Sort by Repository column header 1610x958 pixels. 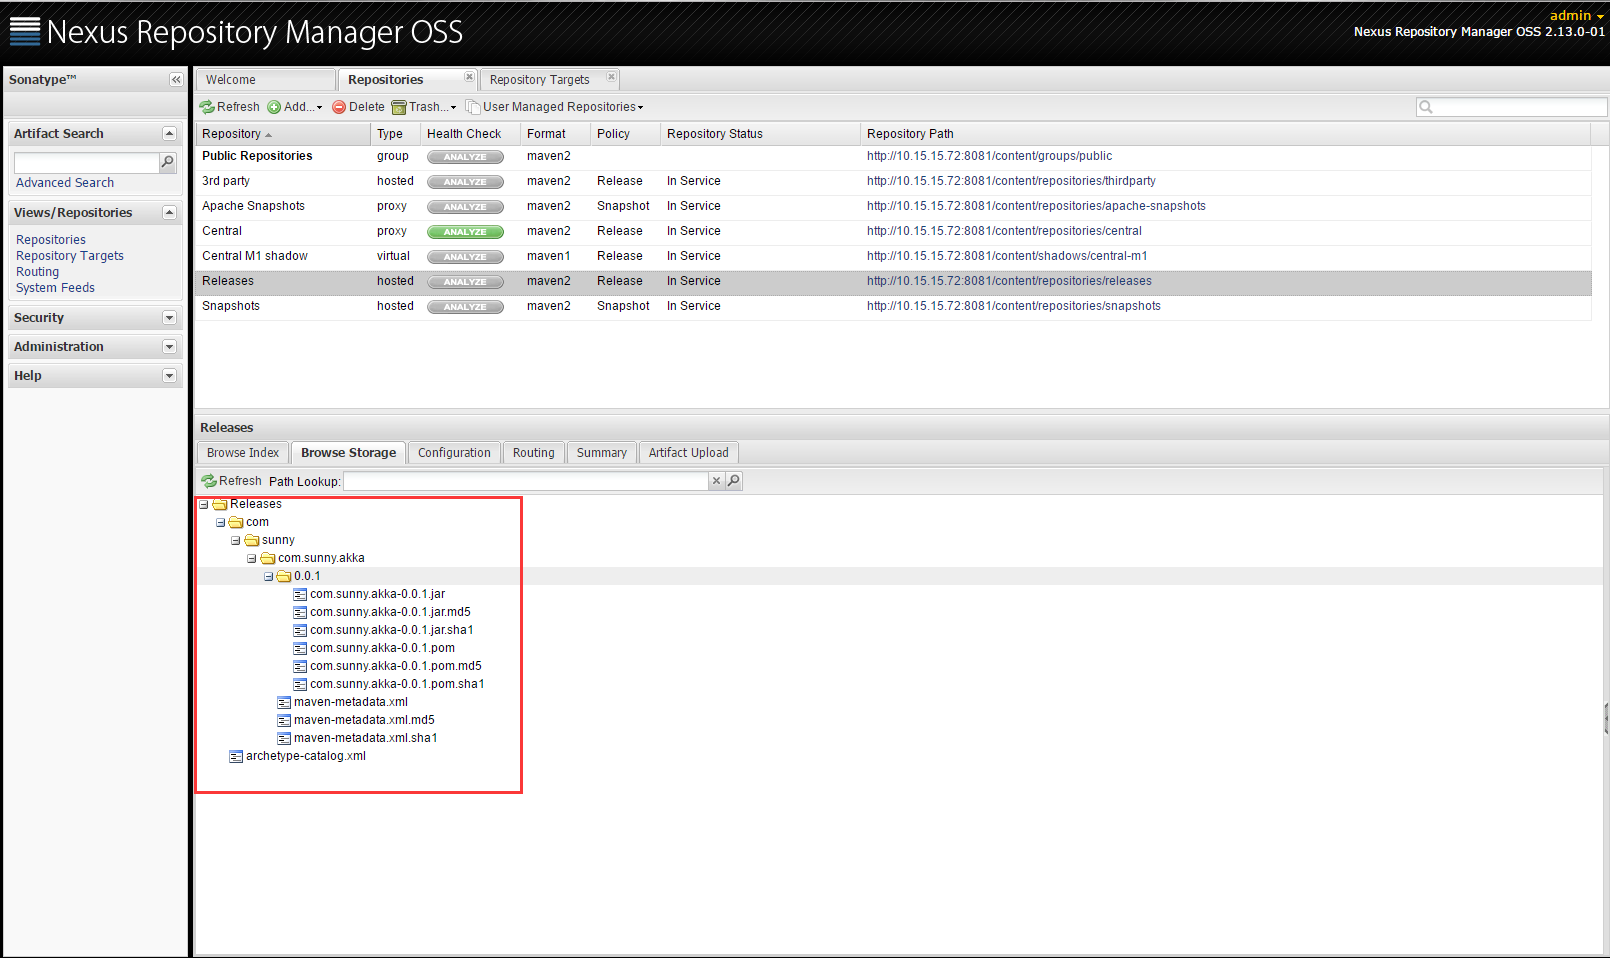282,134
